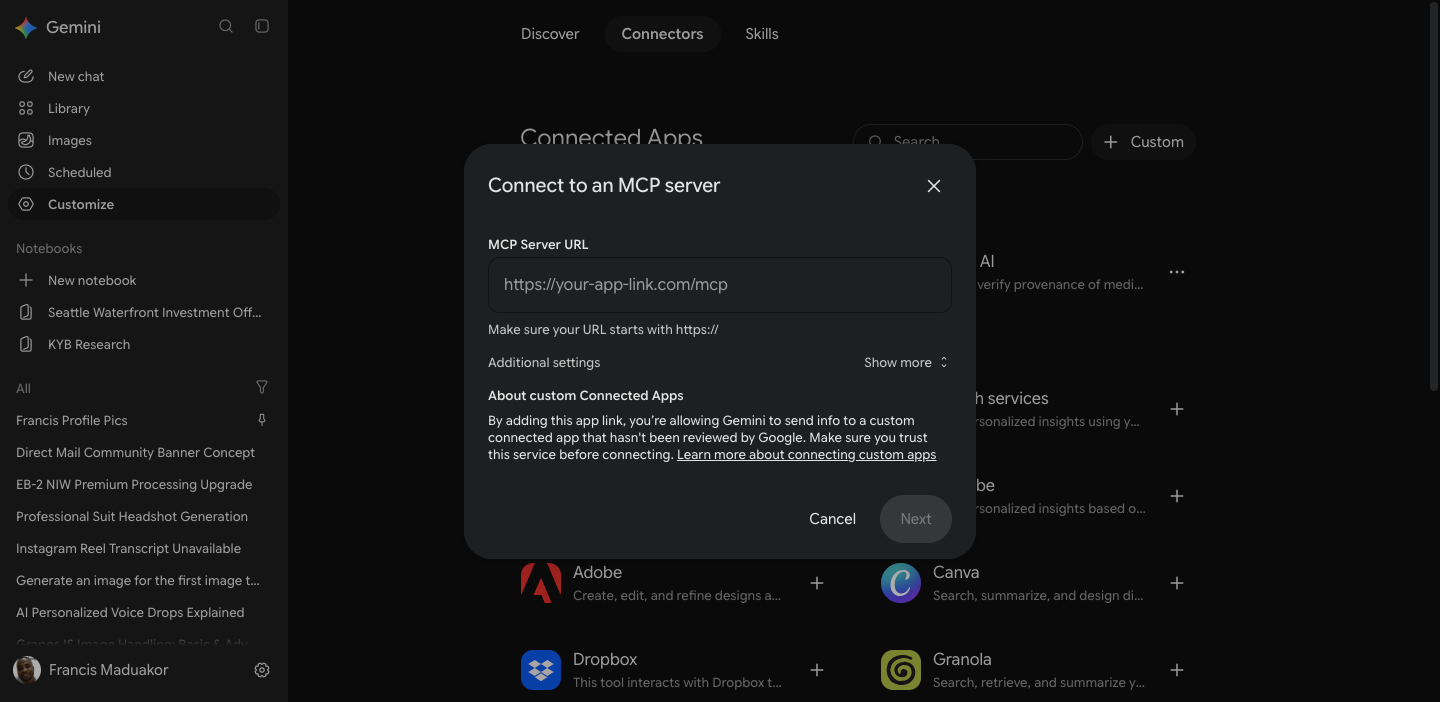Click the Adobe app logo

pyautogui.click(x=541, y=583)
